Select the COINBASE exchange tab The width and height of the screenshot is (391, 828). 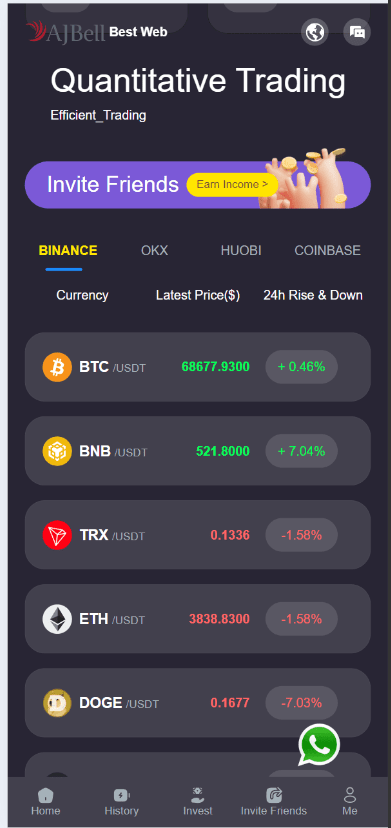[328, 250]
